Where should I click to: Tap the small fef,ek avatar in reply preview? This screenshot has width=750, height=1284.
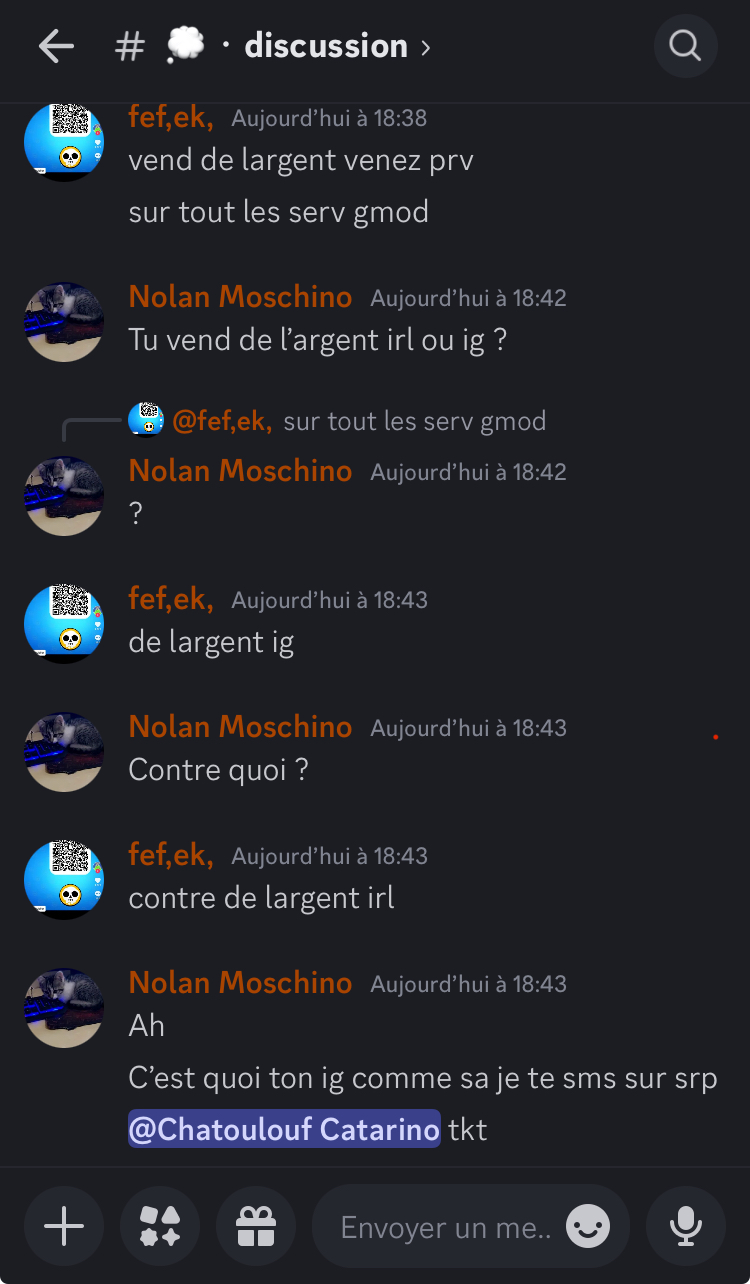point(146,420)
